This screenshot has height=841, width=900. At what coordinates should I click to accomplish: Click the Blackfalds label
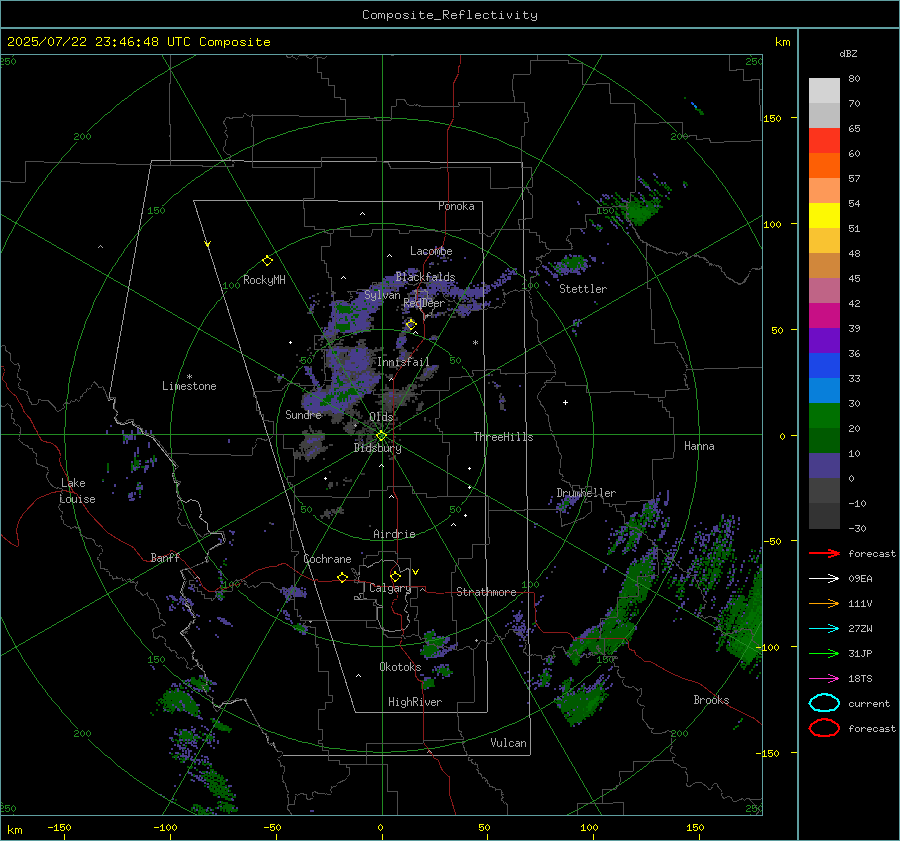[425, 277]
